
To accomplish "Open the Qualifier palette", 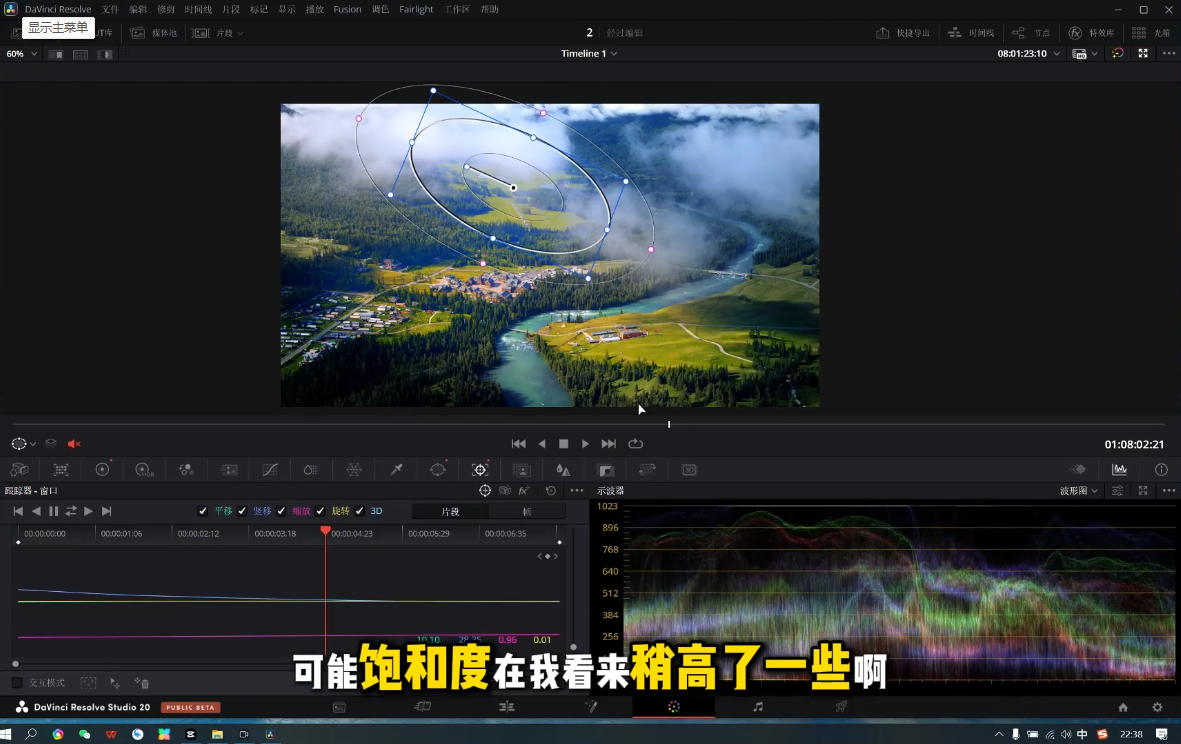I will [x=396, y=469].
